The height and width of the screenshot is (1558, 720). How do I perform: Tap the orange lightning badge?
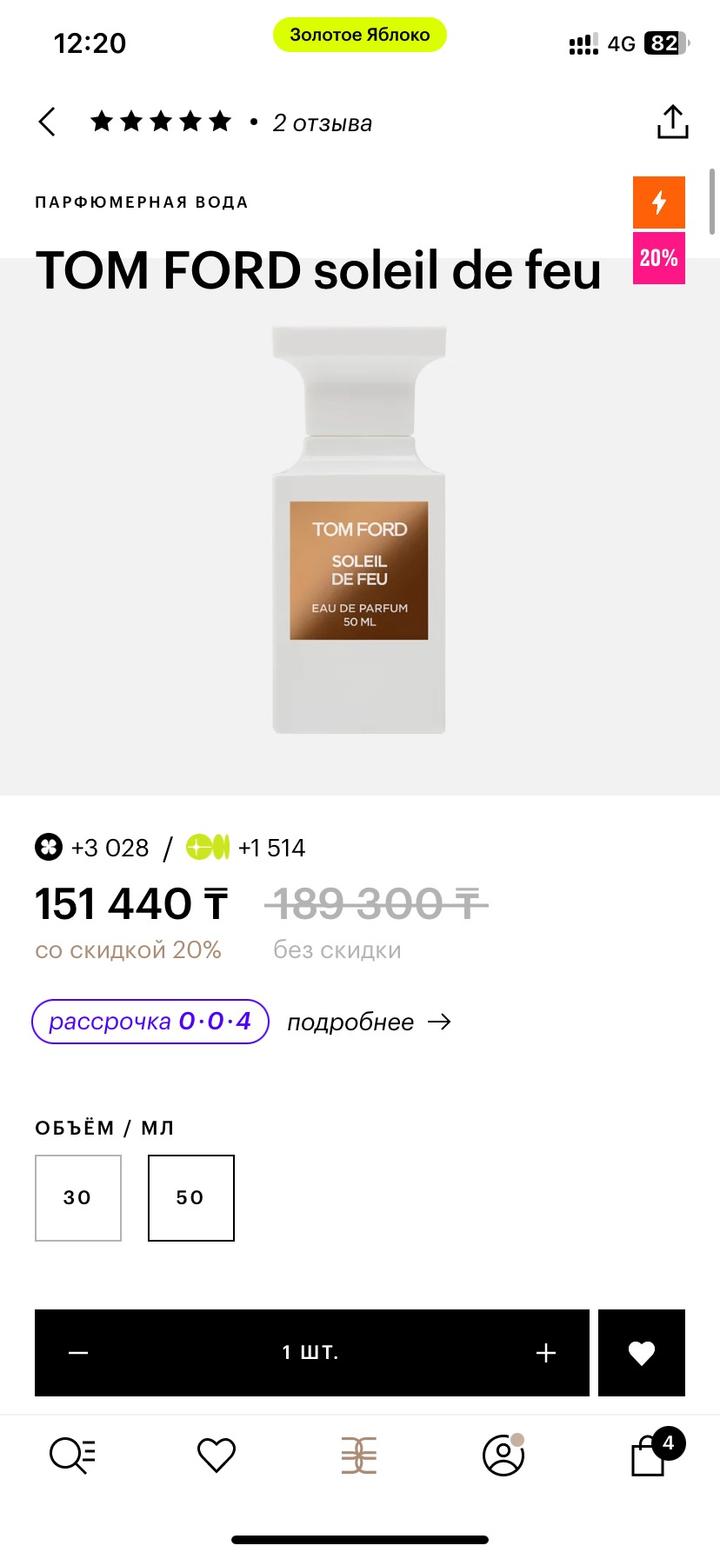click(659, 202)
